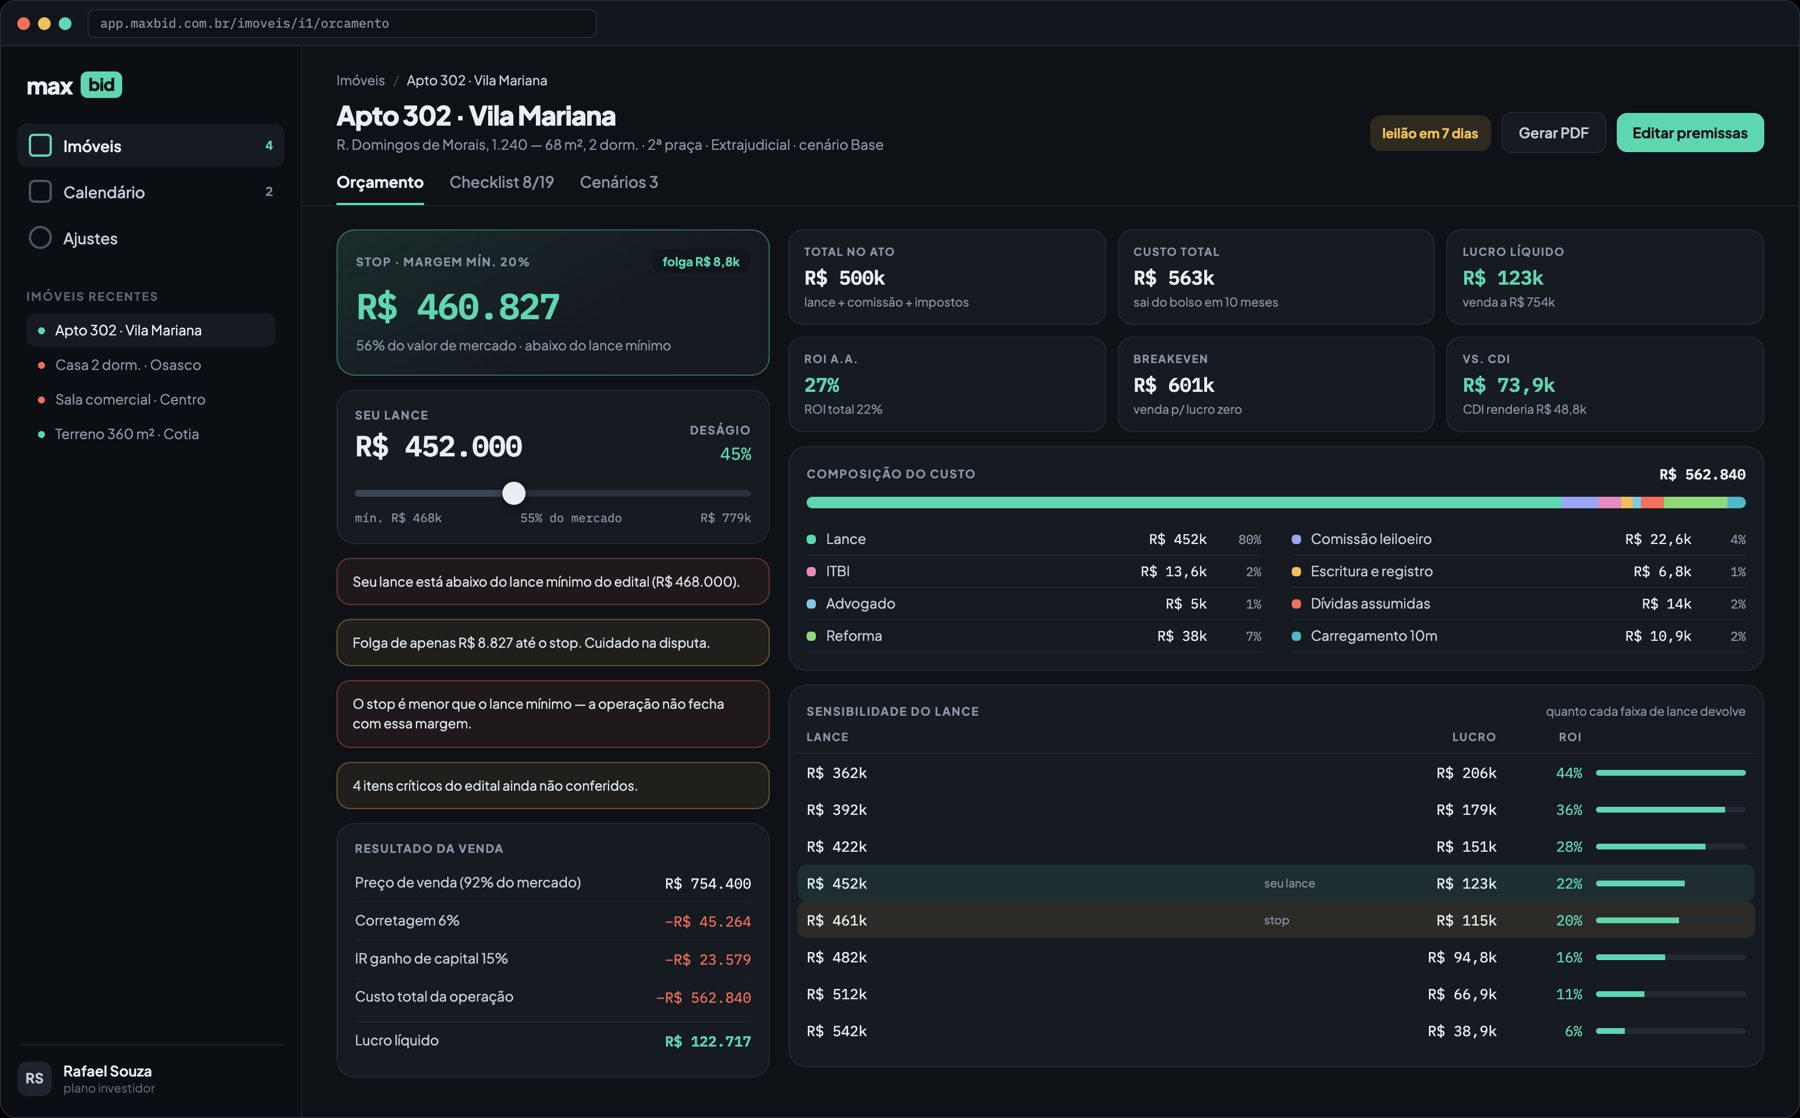The width and height of the screenshot is (1800, 1118).
Task: Click the Calendário square icon in the sidebar
Action: [40, 192]
